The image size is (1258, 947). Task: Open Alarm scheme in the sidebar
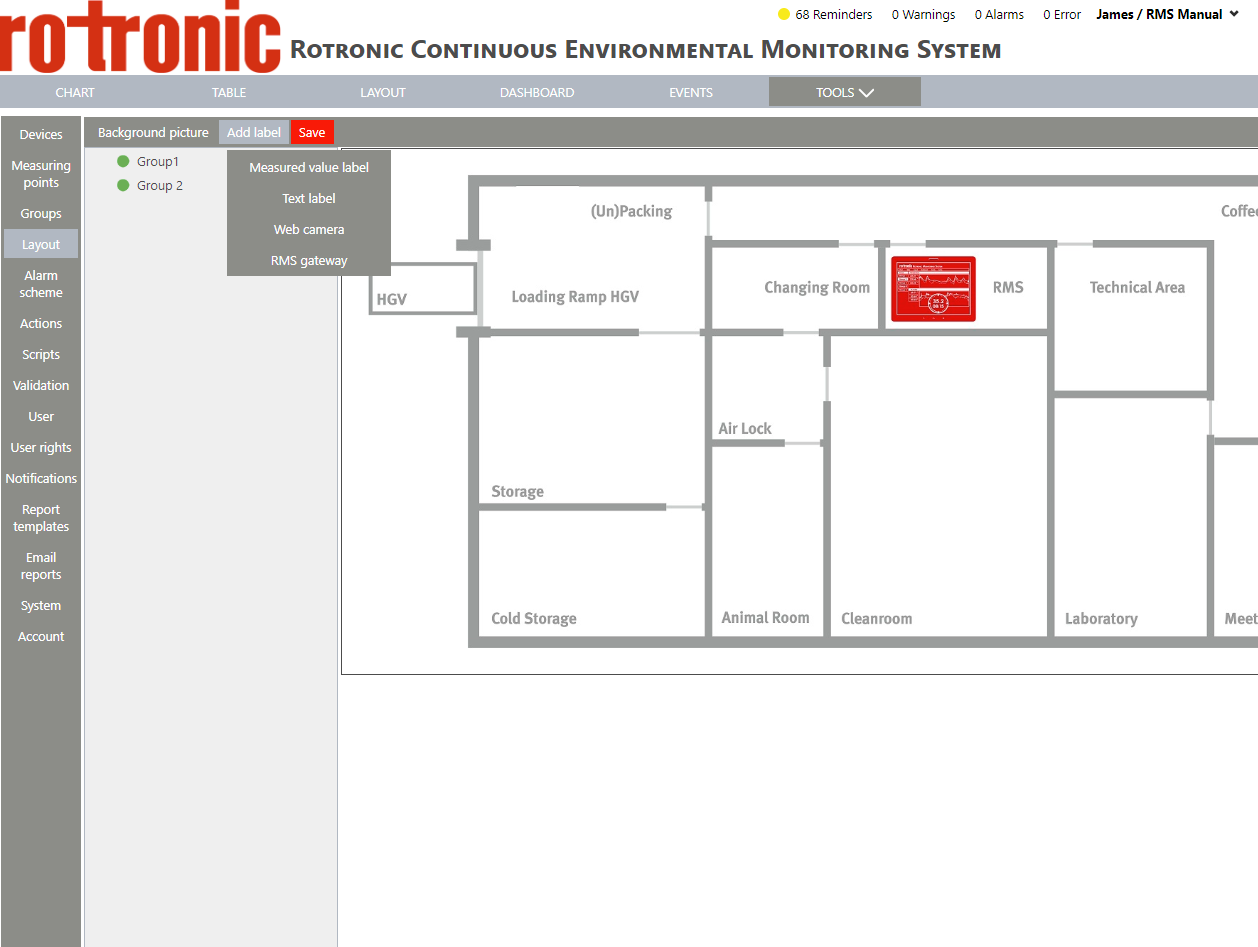click(41, 284)
